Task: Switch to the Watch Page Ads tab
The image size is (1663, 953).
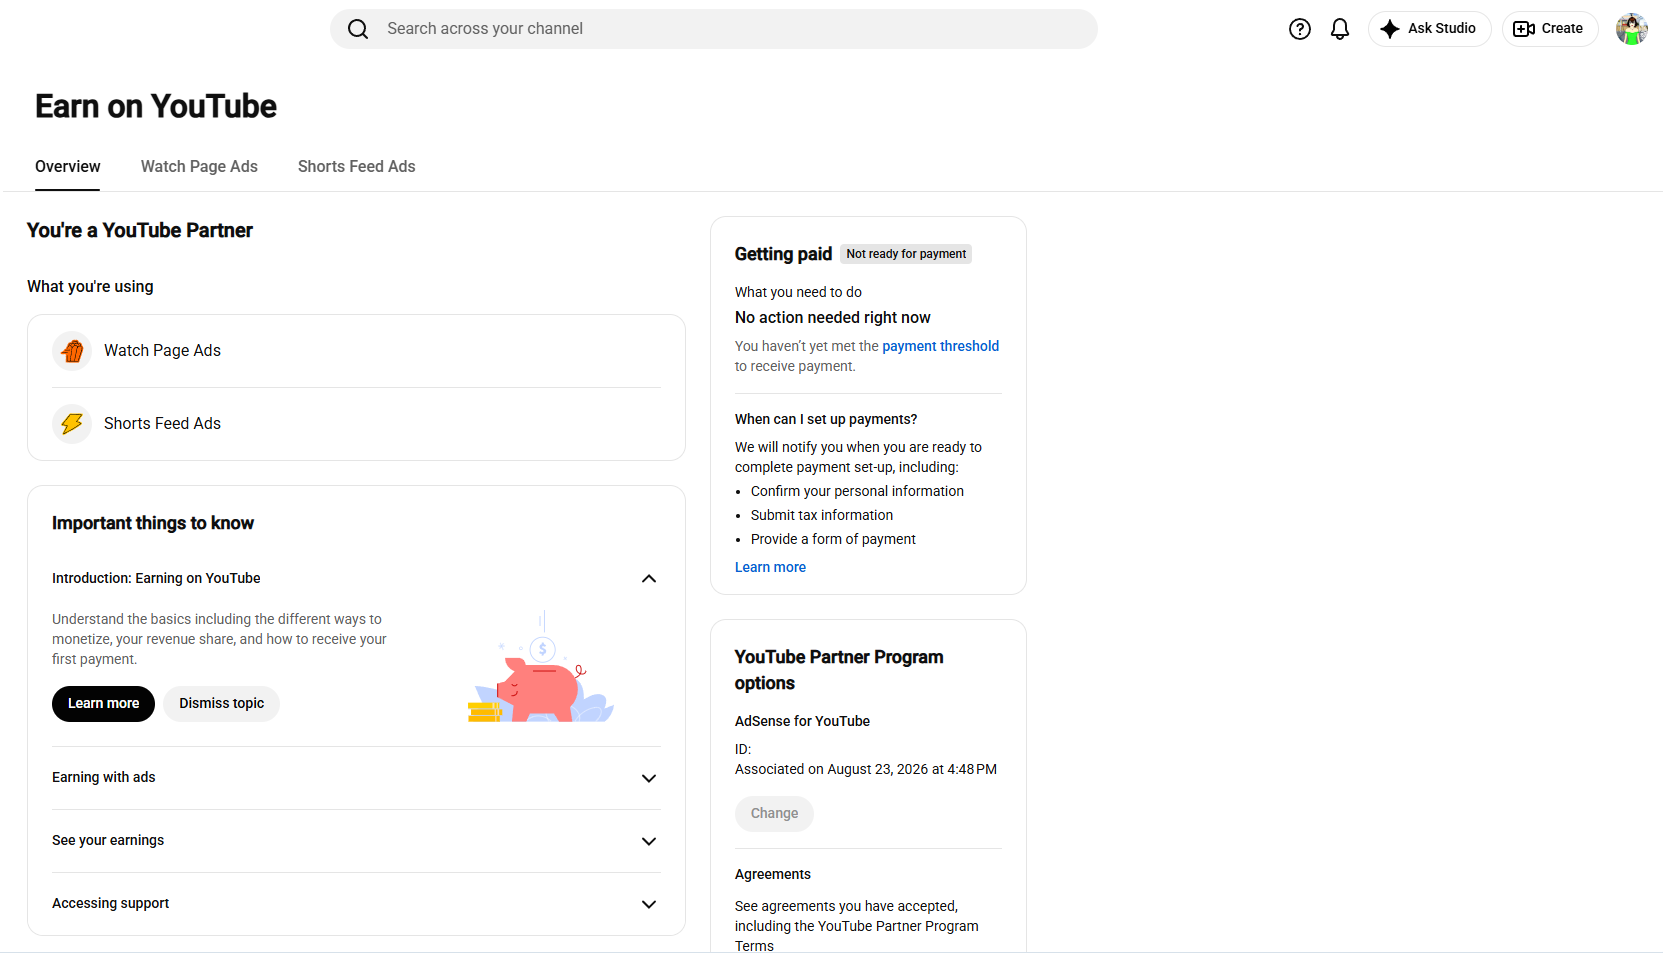Action: pyautogui.click(x=199, y=167)
